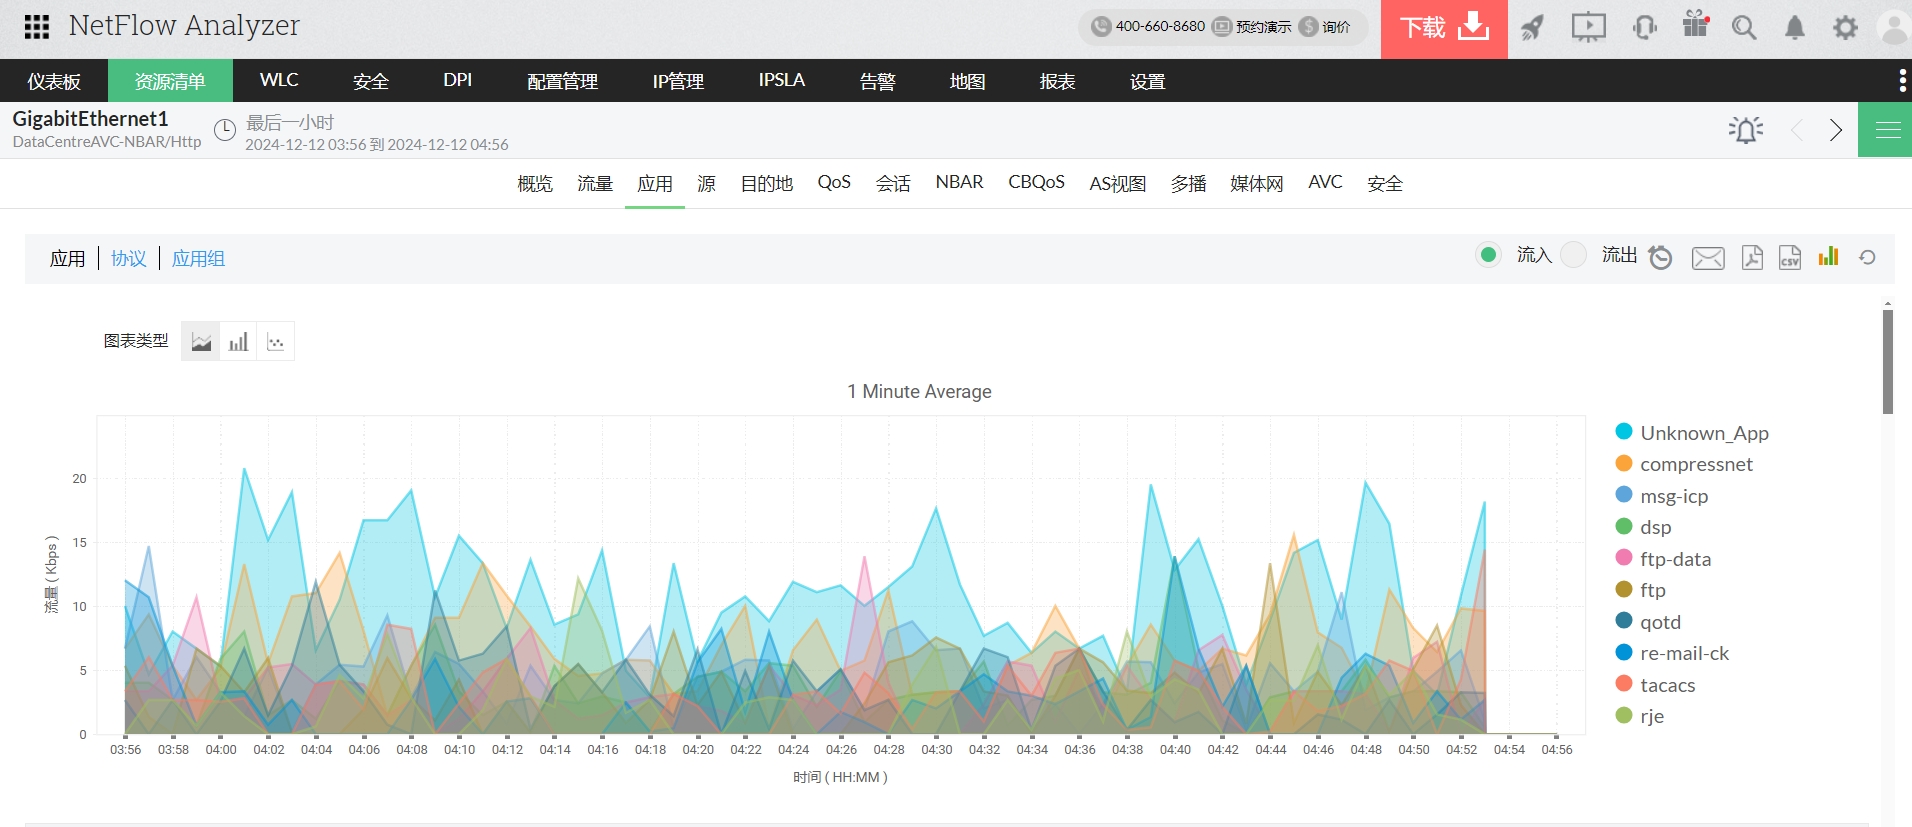Select the scatter plot chart type
The image size is (1912, 827).
coord(276,342)
